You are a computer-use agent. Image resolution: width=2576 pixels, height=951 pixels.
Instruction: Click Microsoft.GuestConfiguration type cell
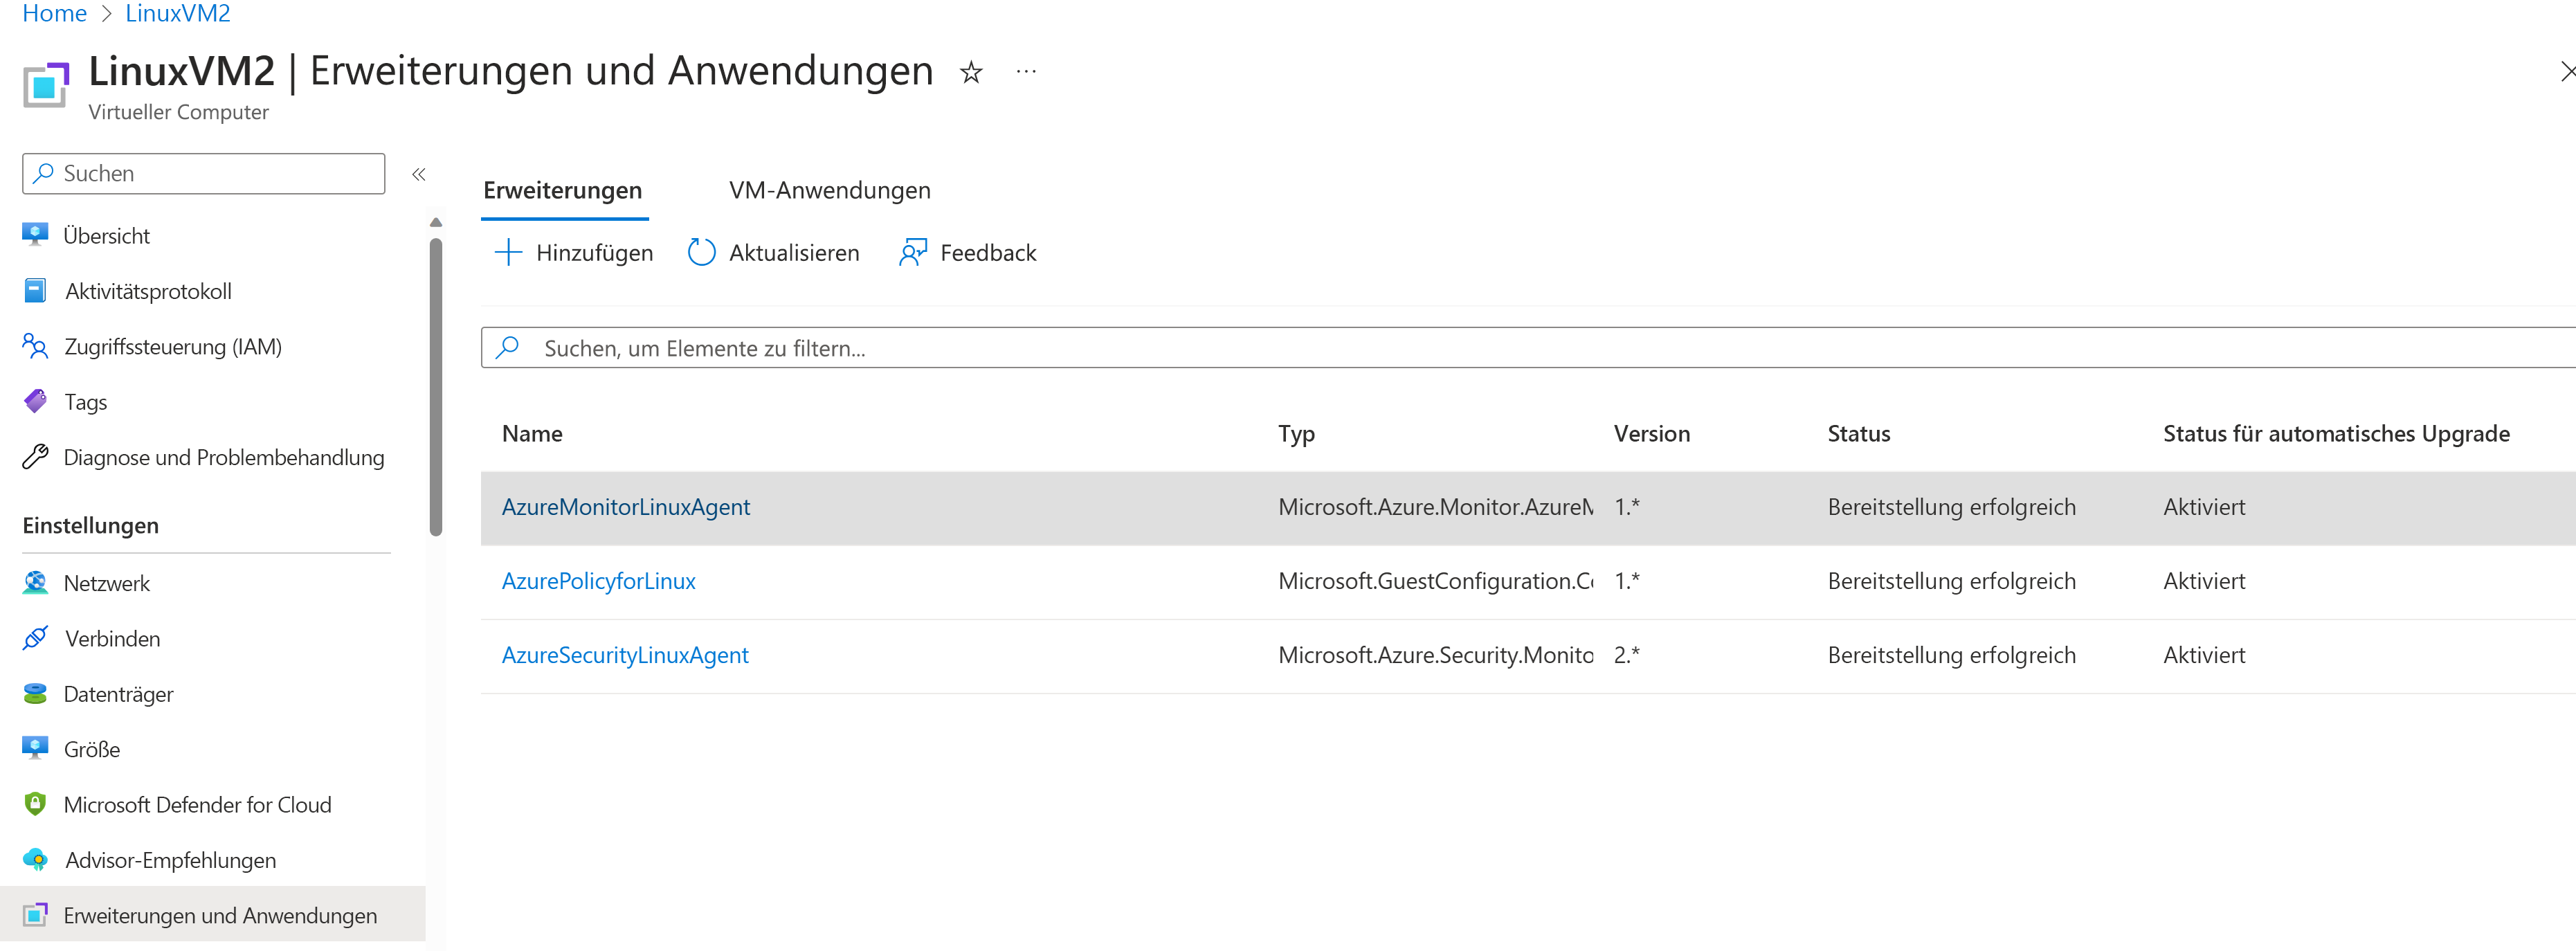coord(1436,581)
